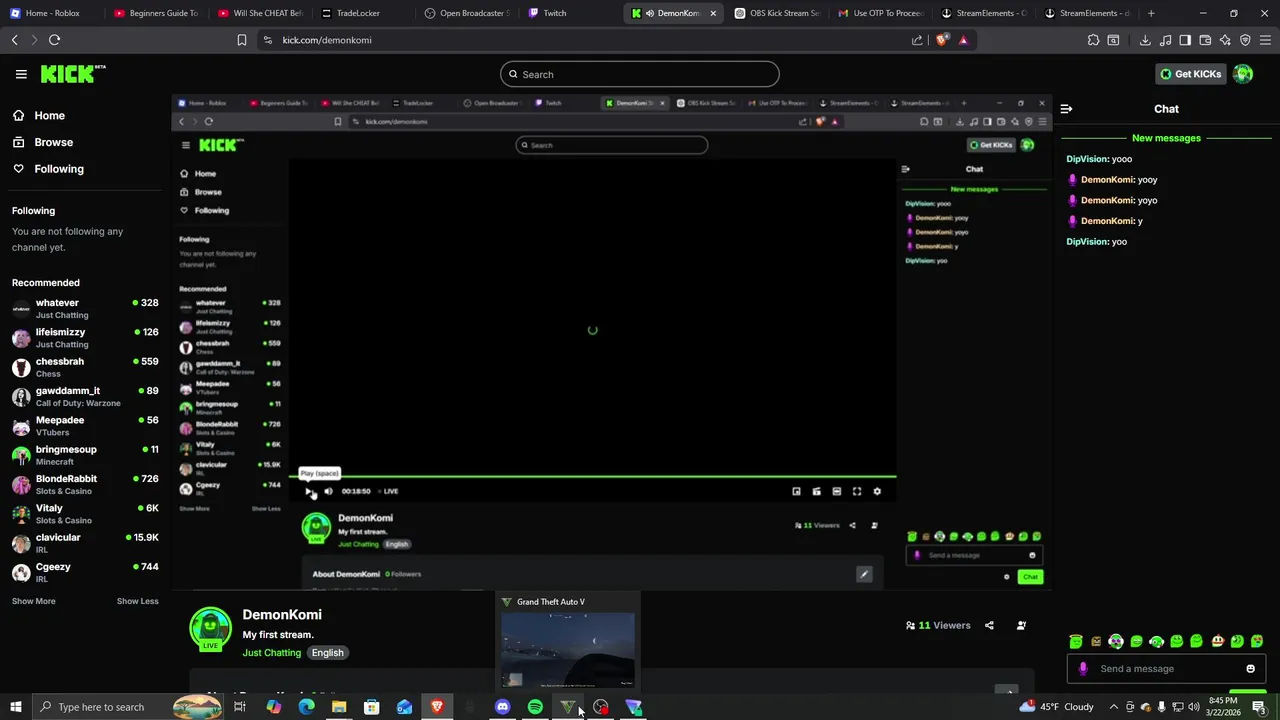1280x720 pixels.
Task: Open Leo AI sparkle icon
Action: coord(1225,40)
